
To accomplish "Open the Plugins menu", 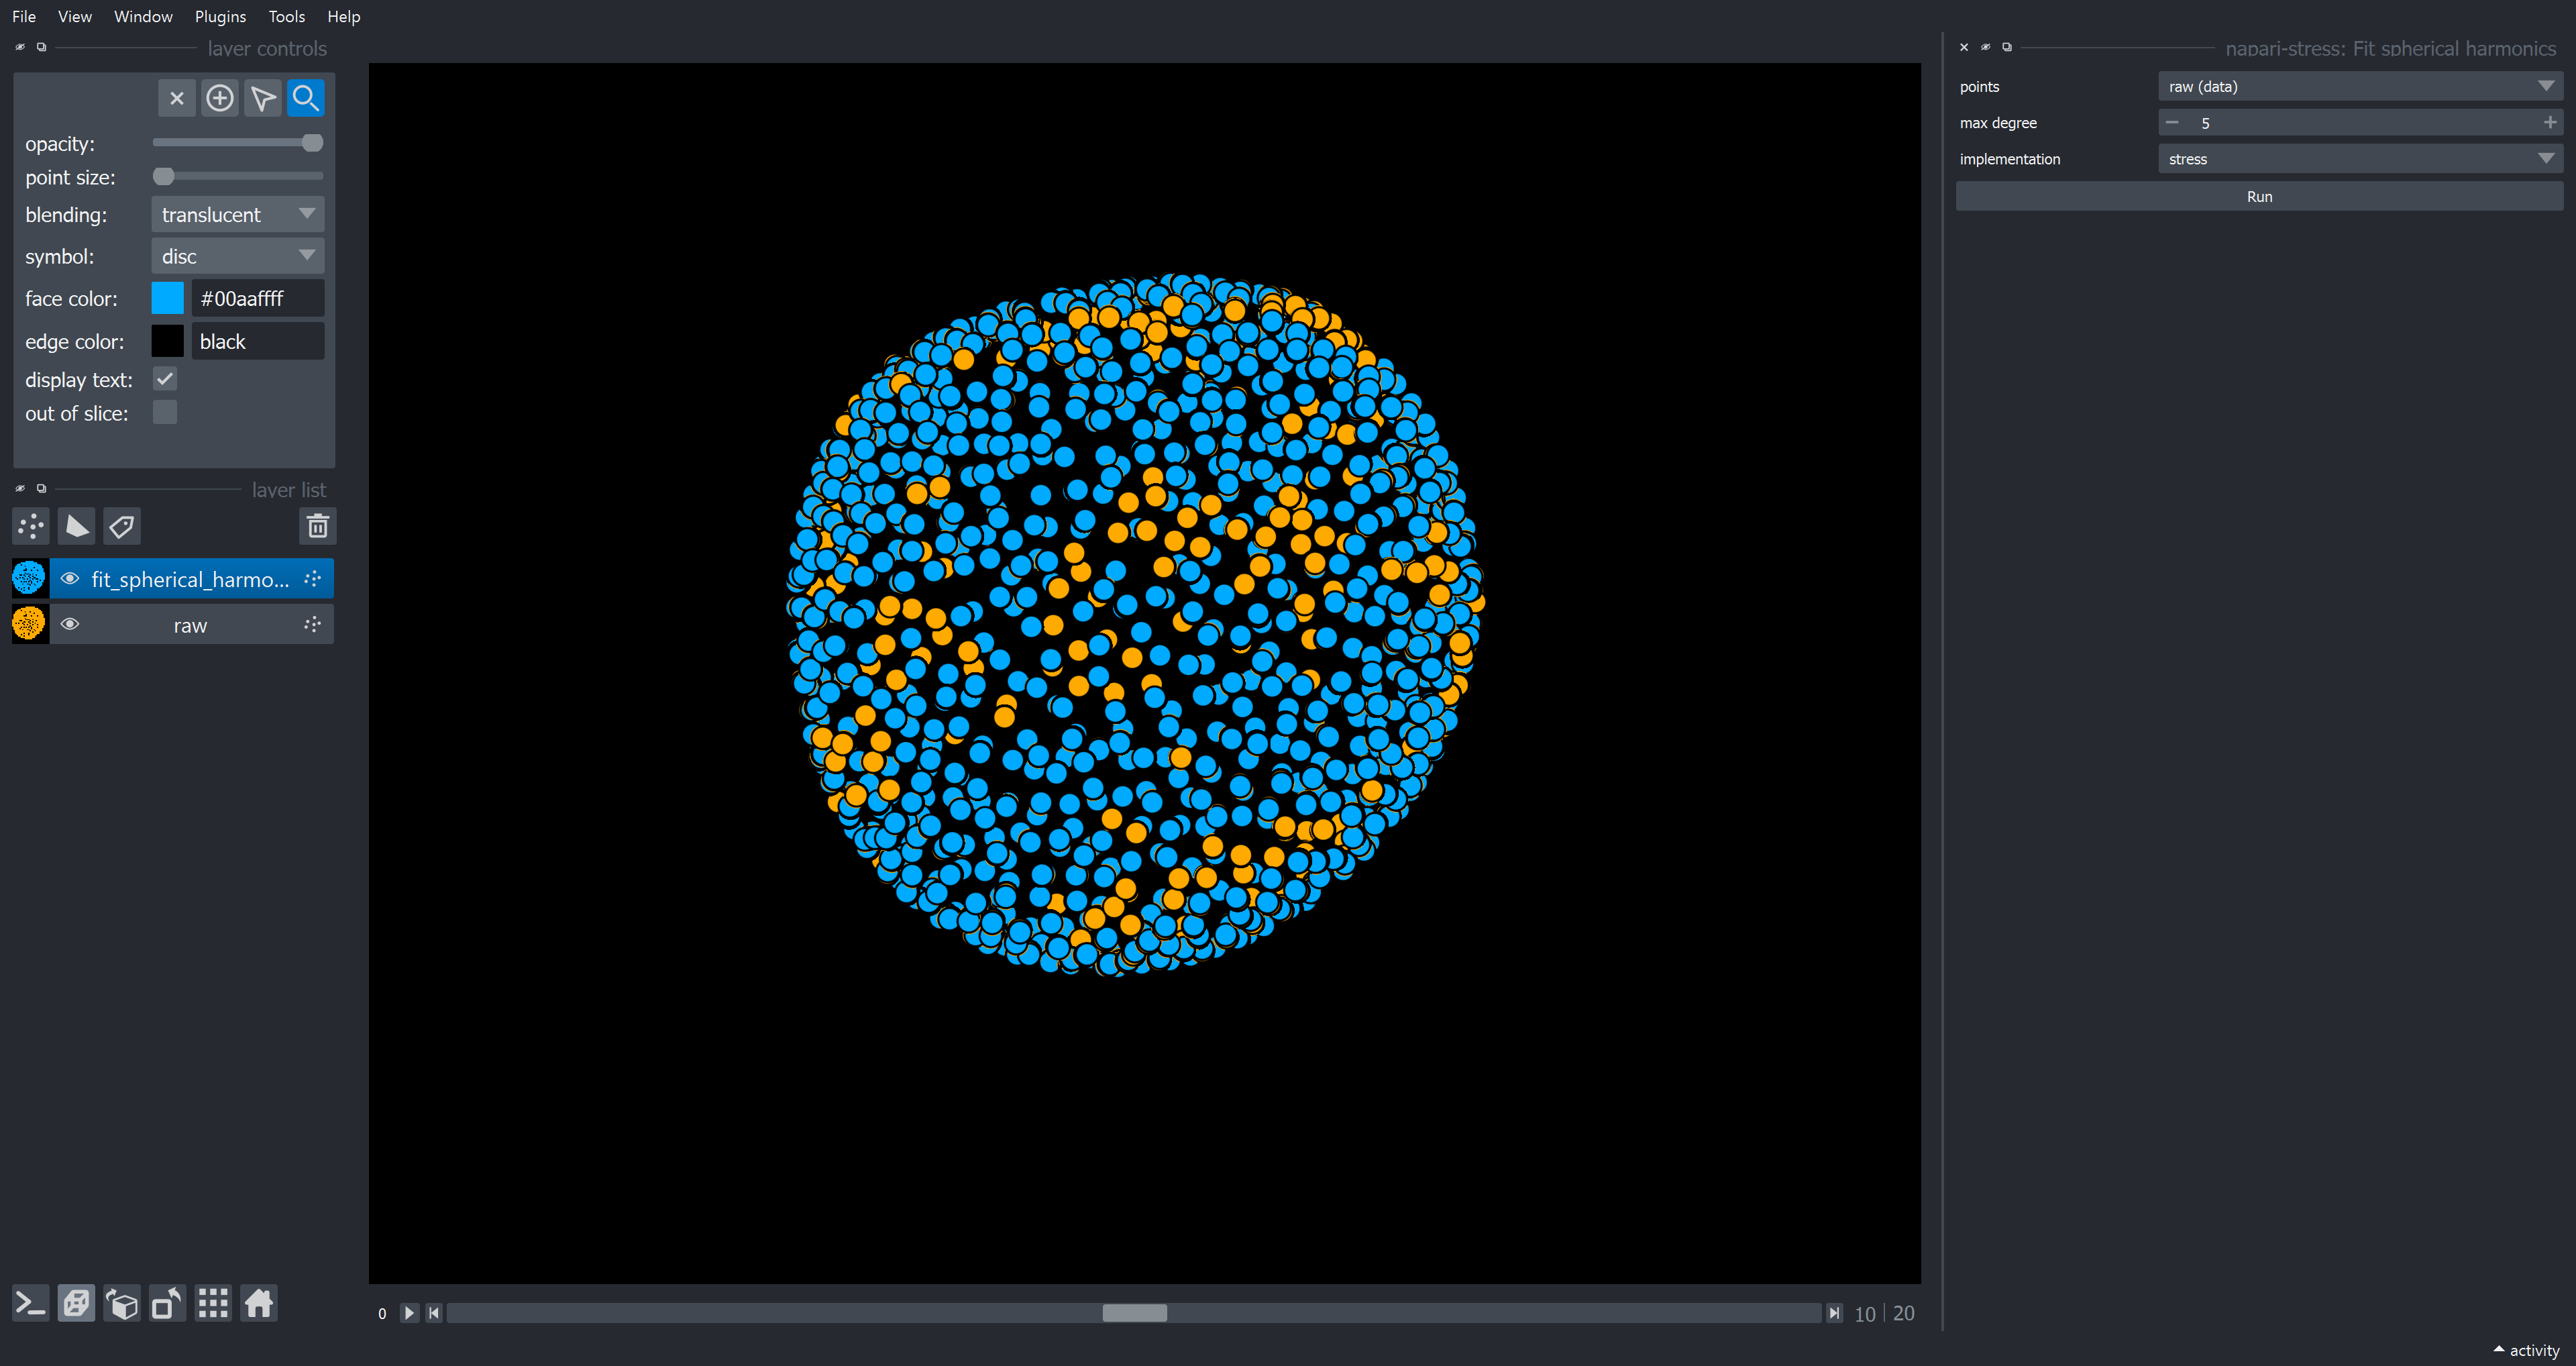I will point(220,16).
